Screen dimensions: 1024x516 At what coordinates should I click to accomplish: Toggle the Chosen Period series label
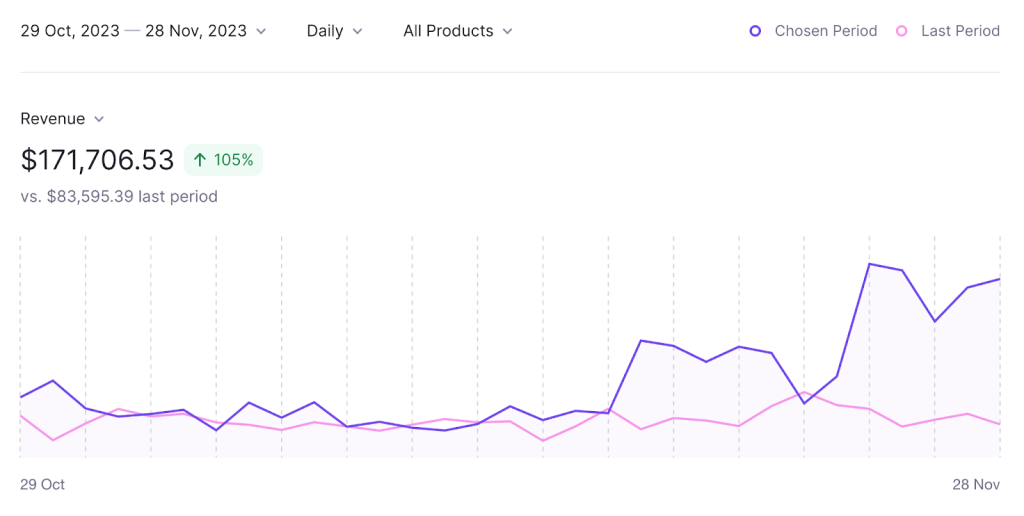[825, 31]
